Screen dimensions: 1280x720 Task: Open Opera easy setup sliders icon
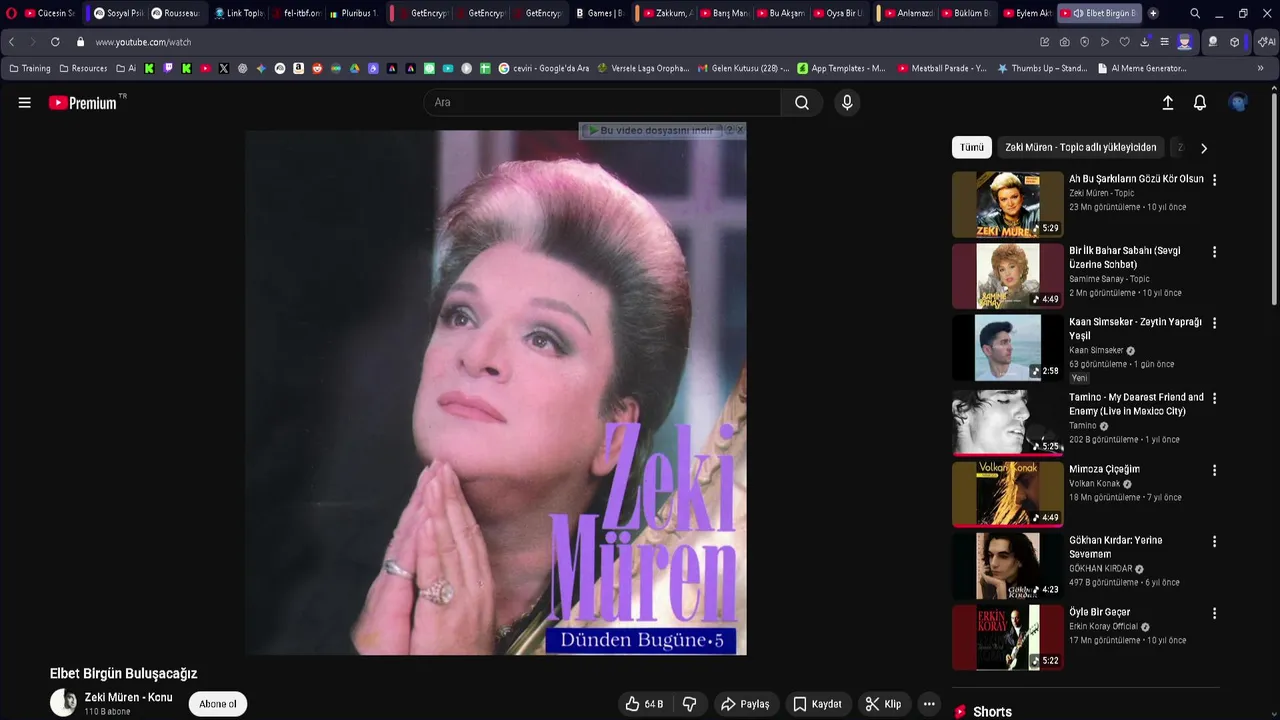1164,42
